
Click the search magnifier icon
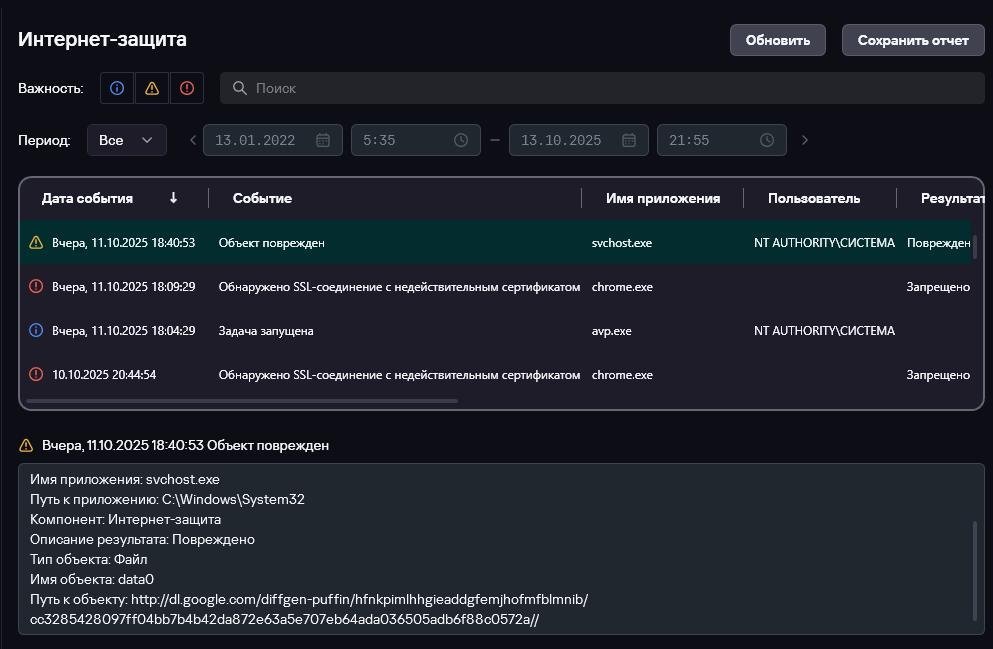pos(240,88)
